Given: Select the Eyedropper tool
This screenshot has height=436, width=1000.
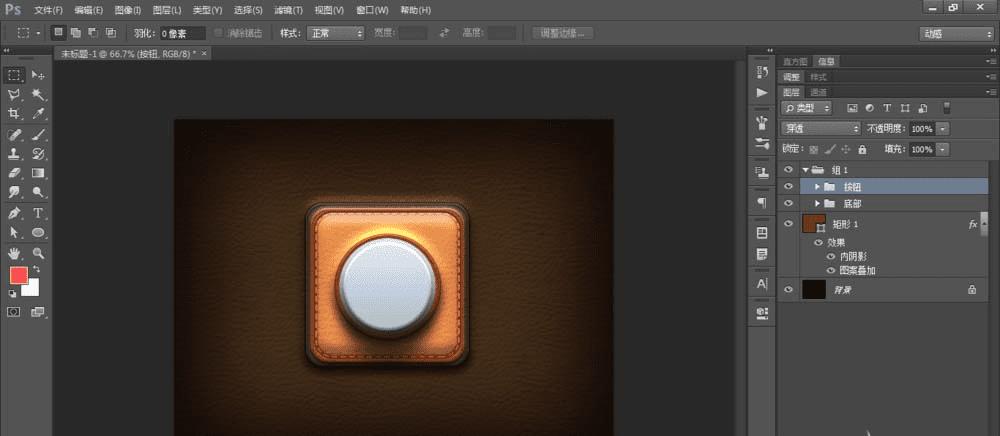Looking at the screenshot, I should 38,113.
